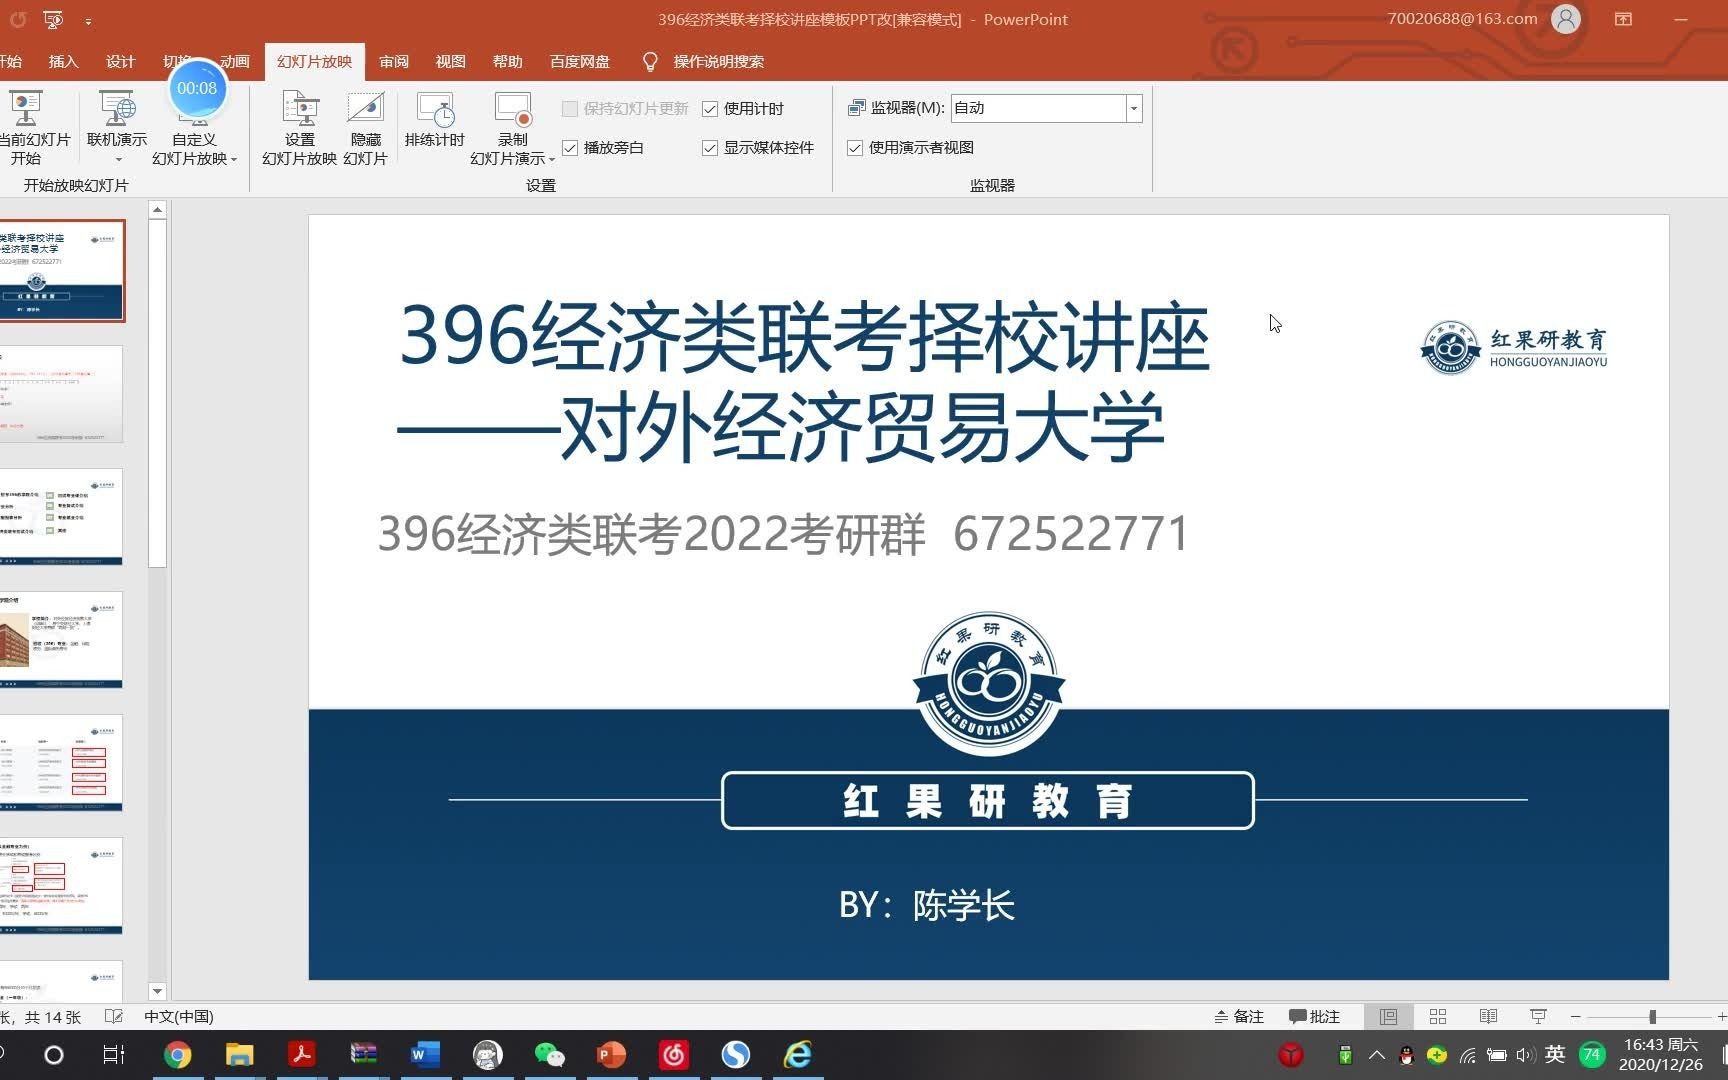This screenshot has width=1728, height=1080.
Task: Adjust the zoom slider handle
Action: coord(1652,1016)
